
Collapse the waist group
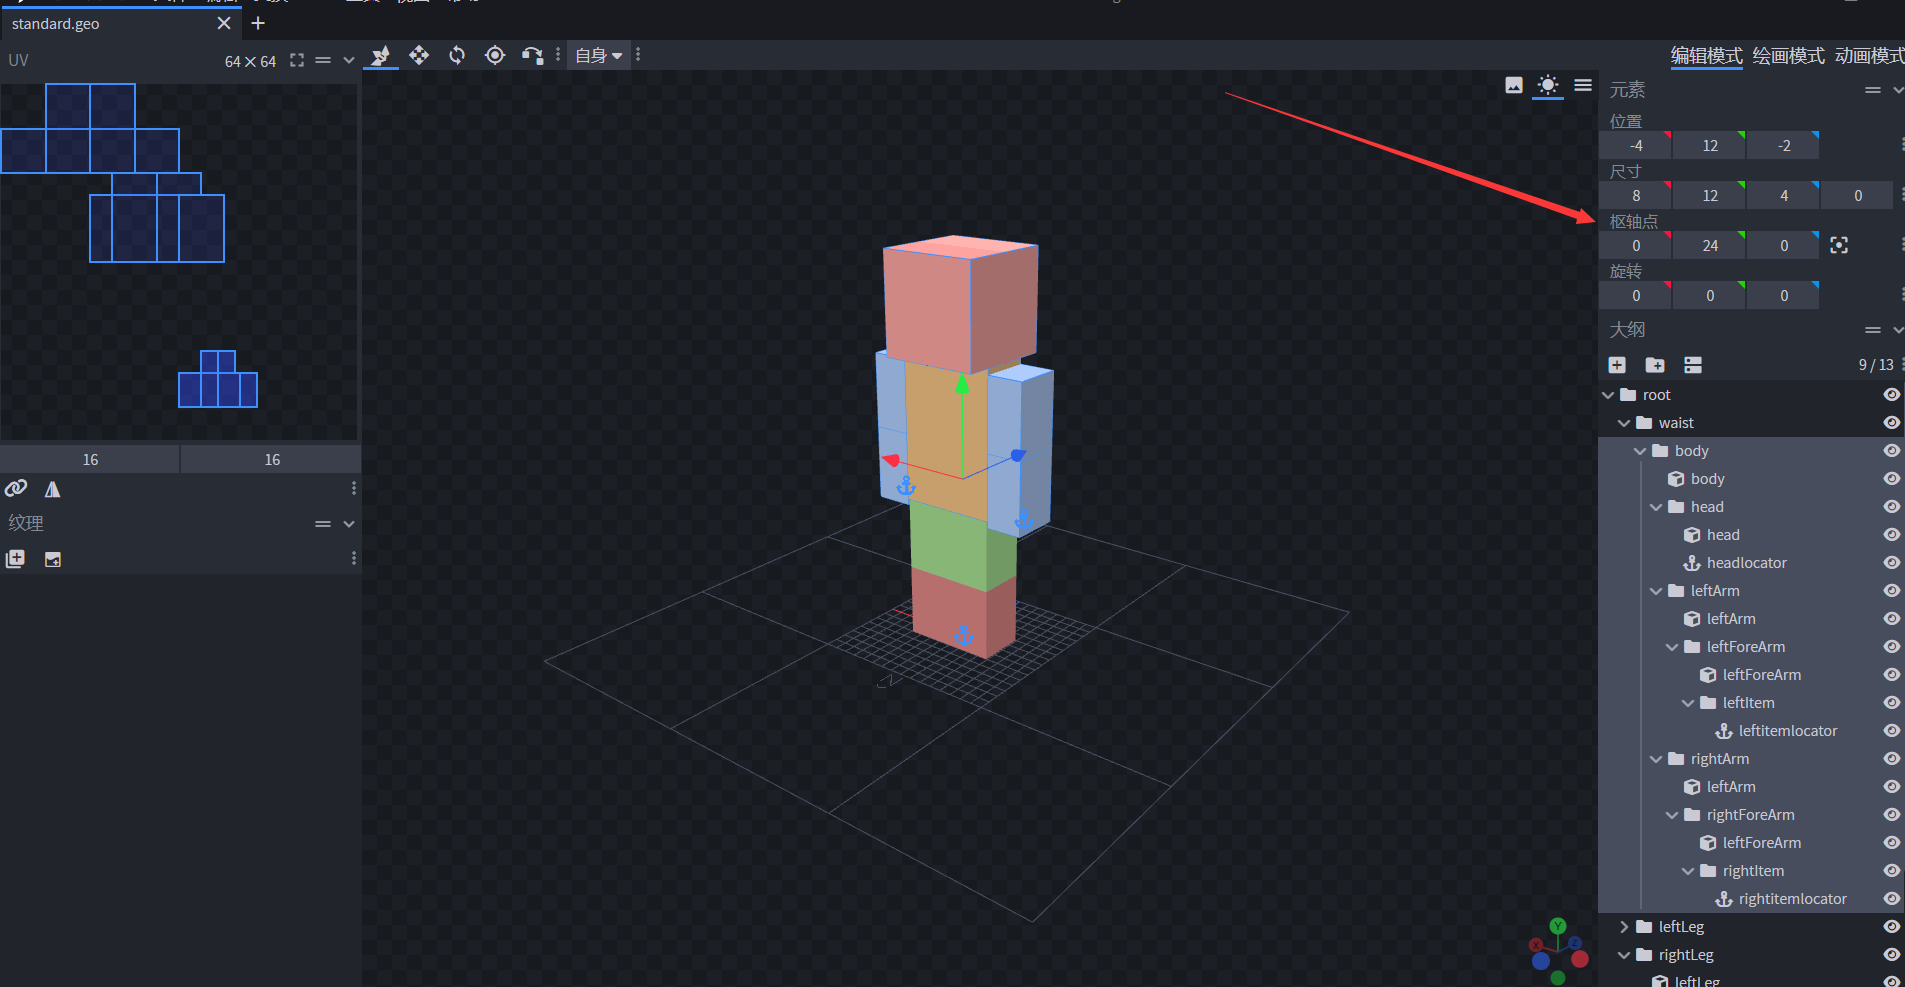pos(1624,423)
